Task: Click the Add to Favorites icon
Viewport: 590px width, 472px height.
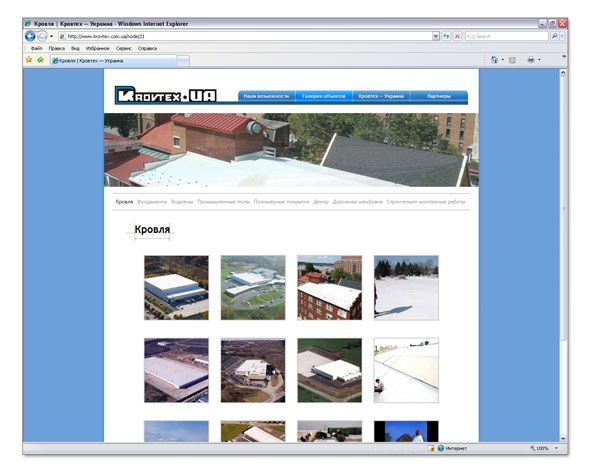Action: [x=40, y=60]
